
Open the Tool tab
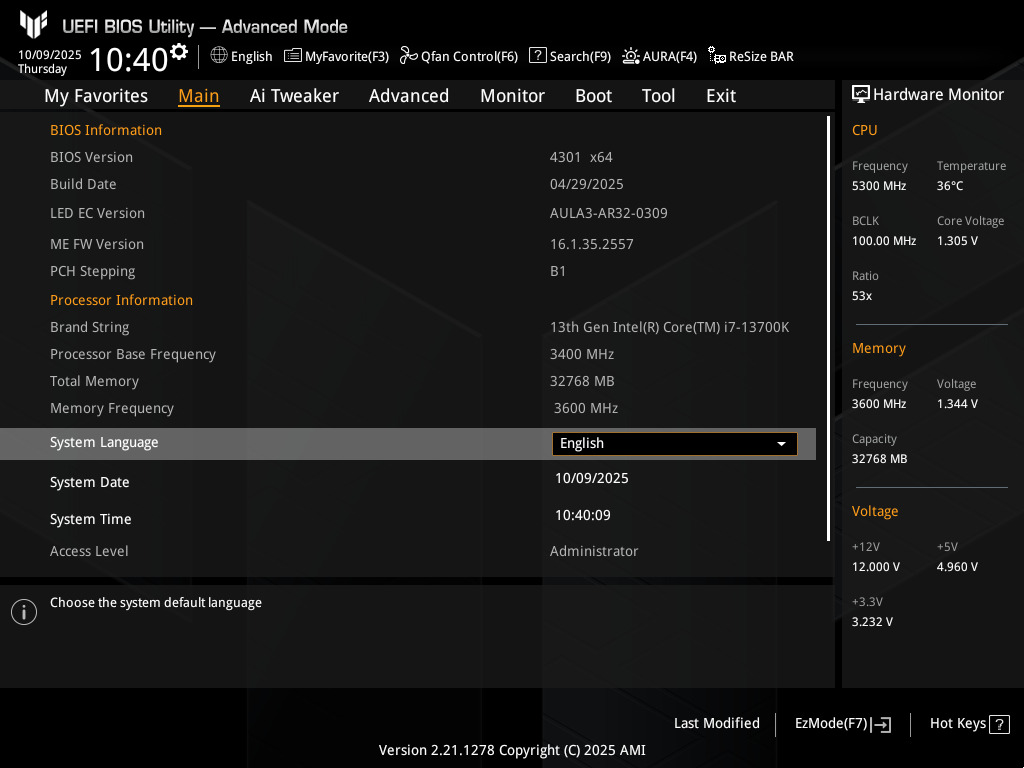pyautogui.click(x=658, y=96)
